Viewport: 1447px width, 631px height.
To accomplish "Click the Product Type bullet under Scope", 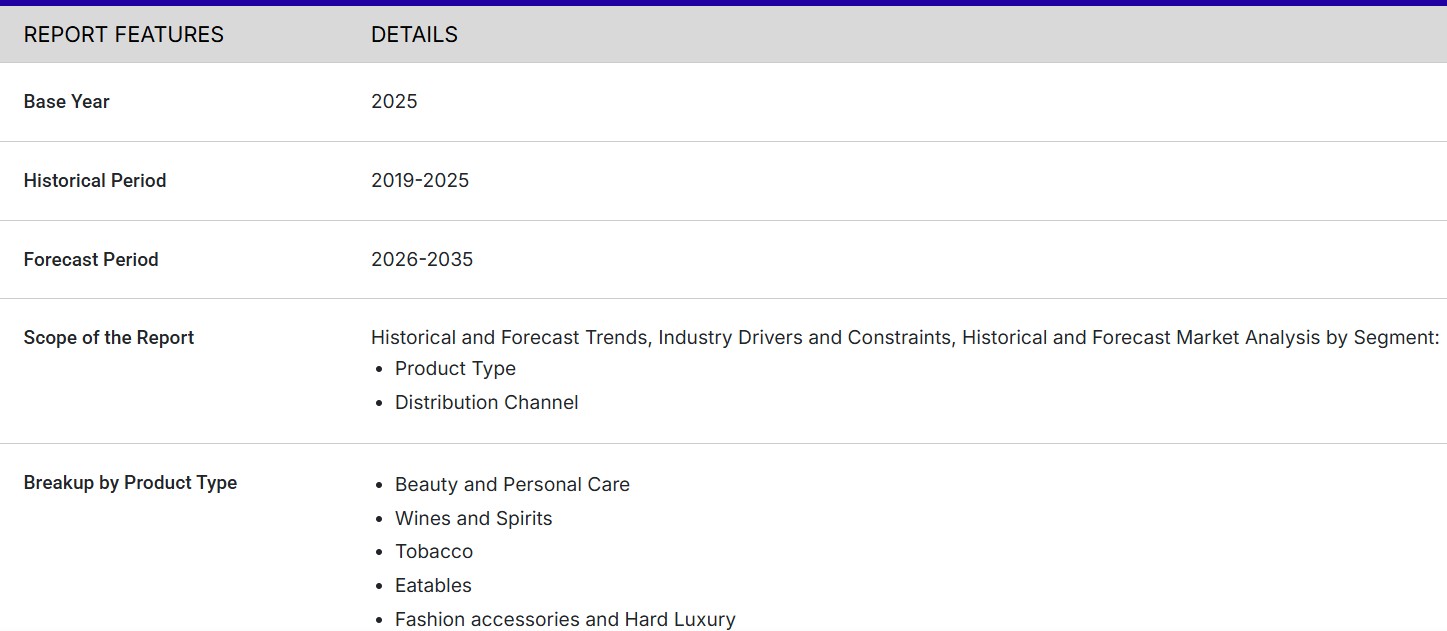I will (455, 369).
